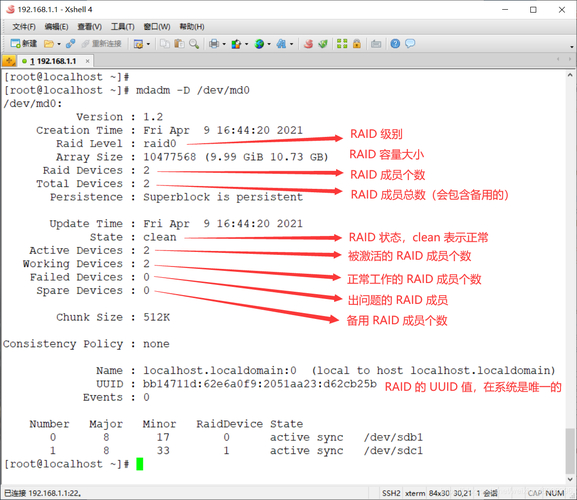
Task: Toggle the green grid full-layout icon
Action: [x=342, y=44]
